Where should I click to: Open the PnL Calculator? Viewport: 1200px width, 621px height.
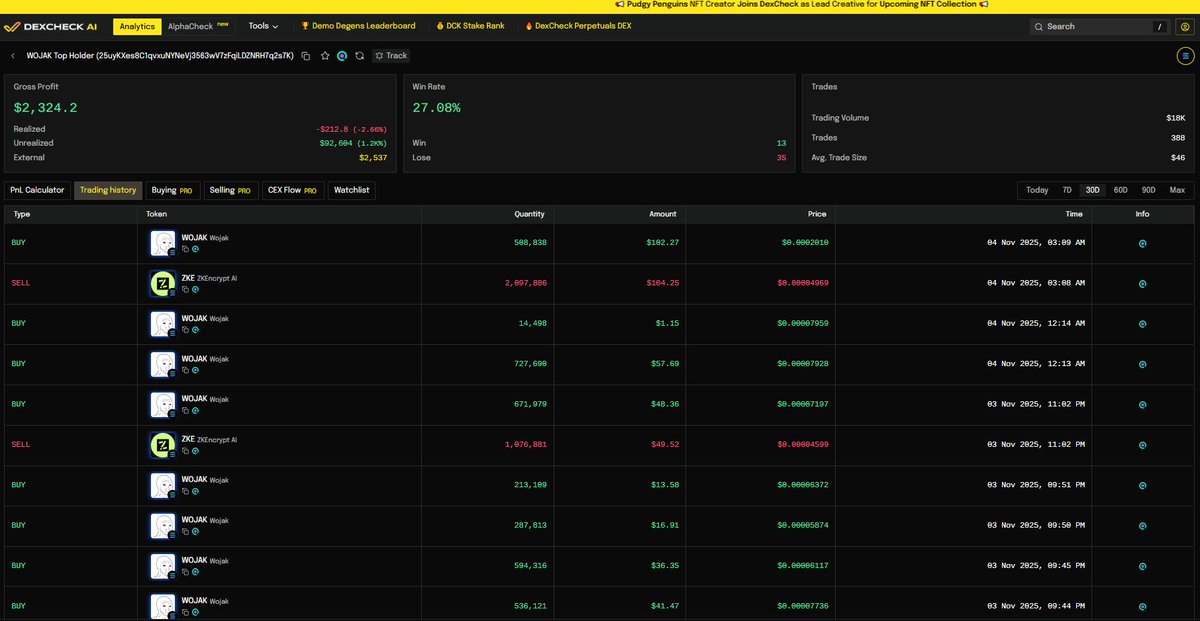[x=37, y=190]
